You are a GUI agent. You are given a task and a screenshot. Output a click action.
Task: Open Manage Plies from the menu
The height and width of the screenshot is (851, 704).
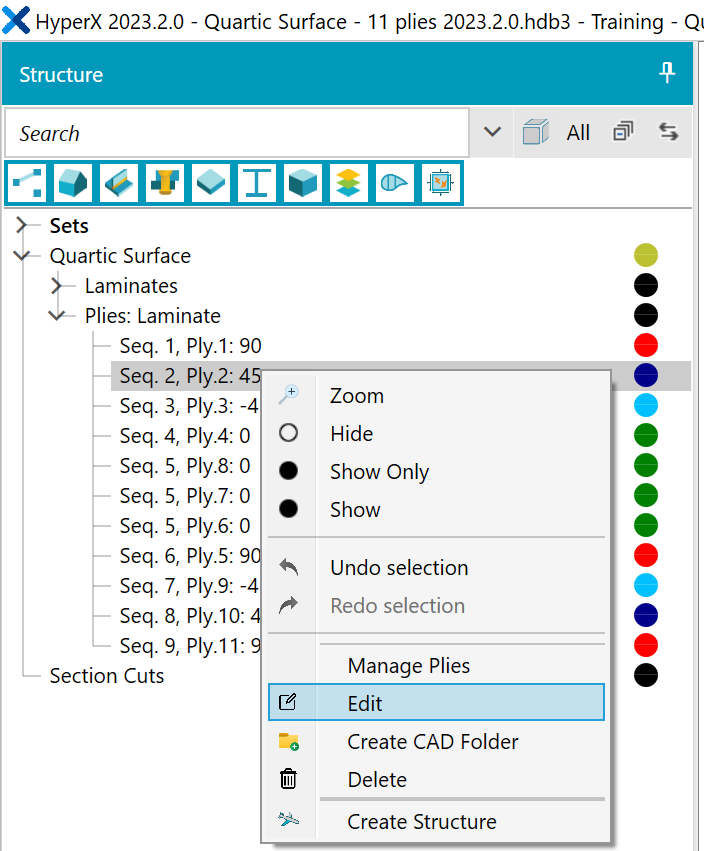click(409, 665)
